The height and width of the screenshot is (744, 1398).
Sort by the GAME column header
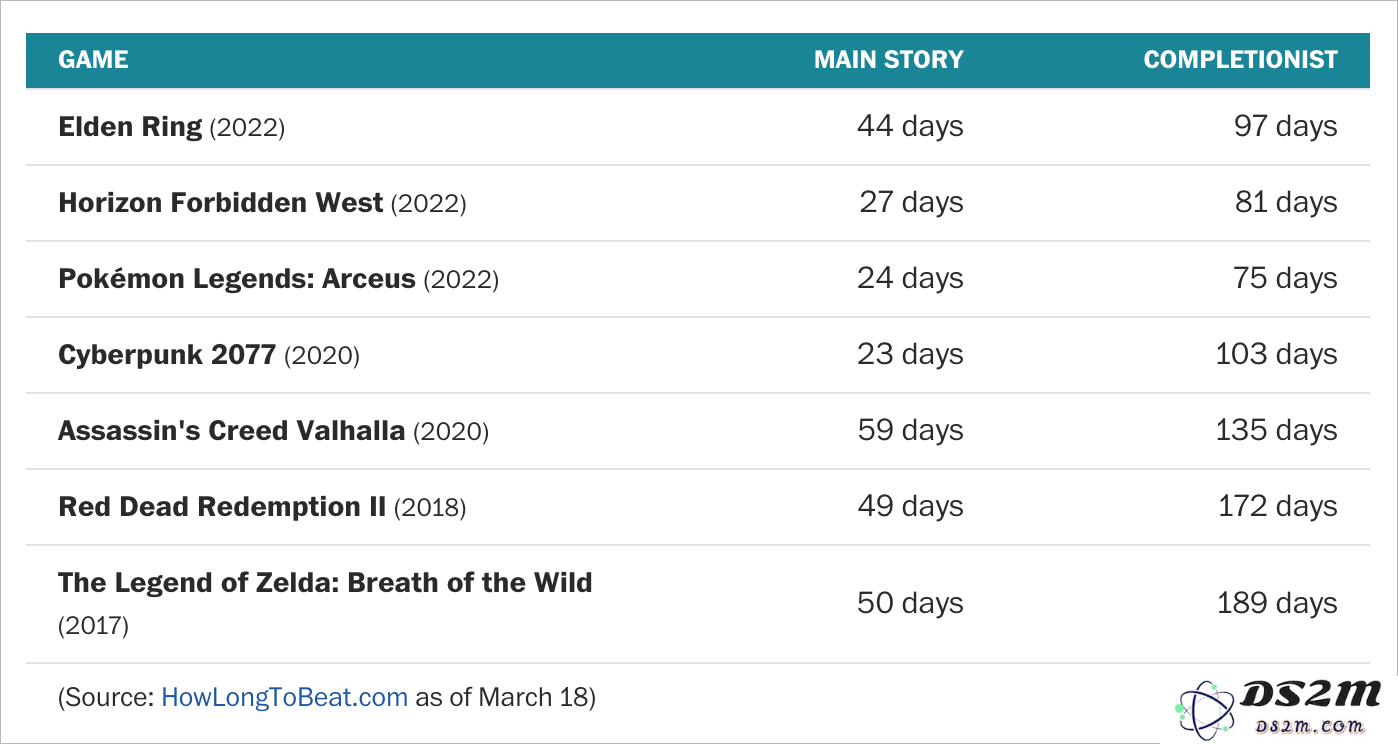(x=93, y=59)
